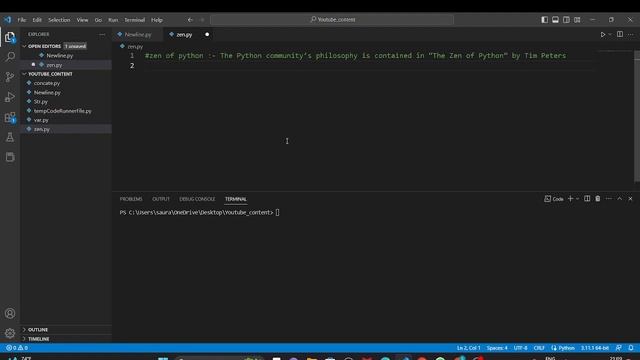Open the Extensions view
This screenshot has width=640, height=360.
pyautogui.click(x=10, y=117)
